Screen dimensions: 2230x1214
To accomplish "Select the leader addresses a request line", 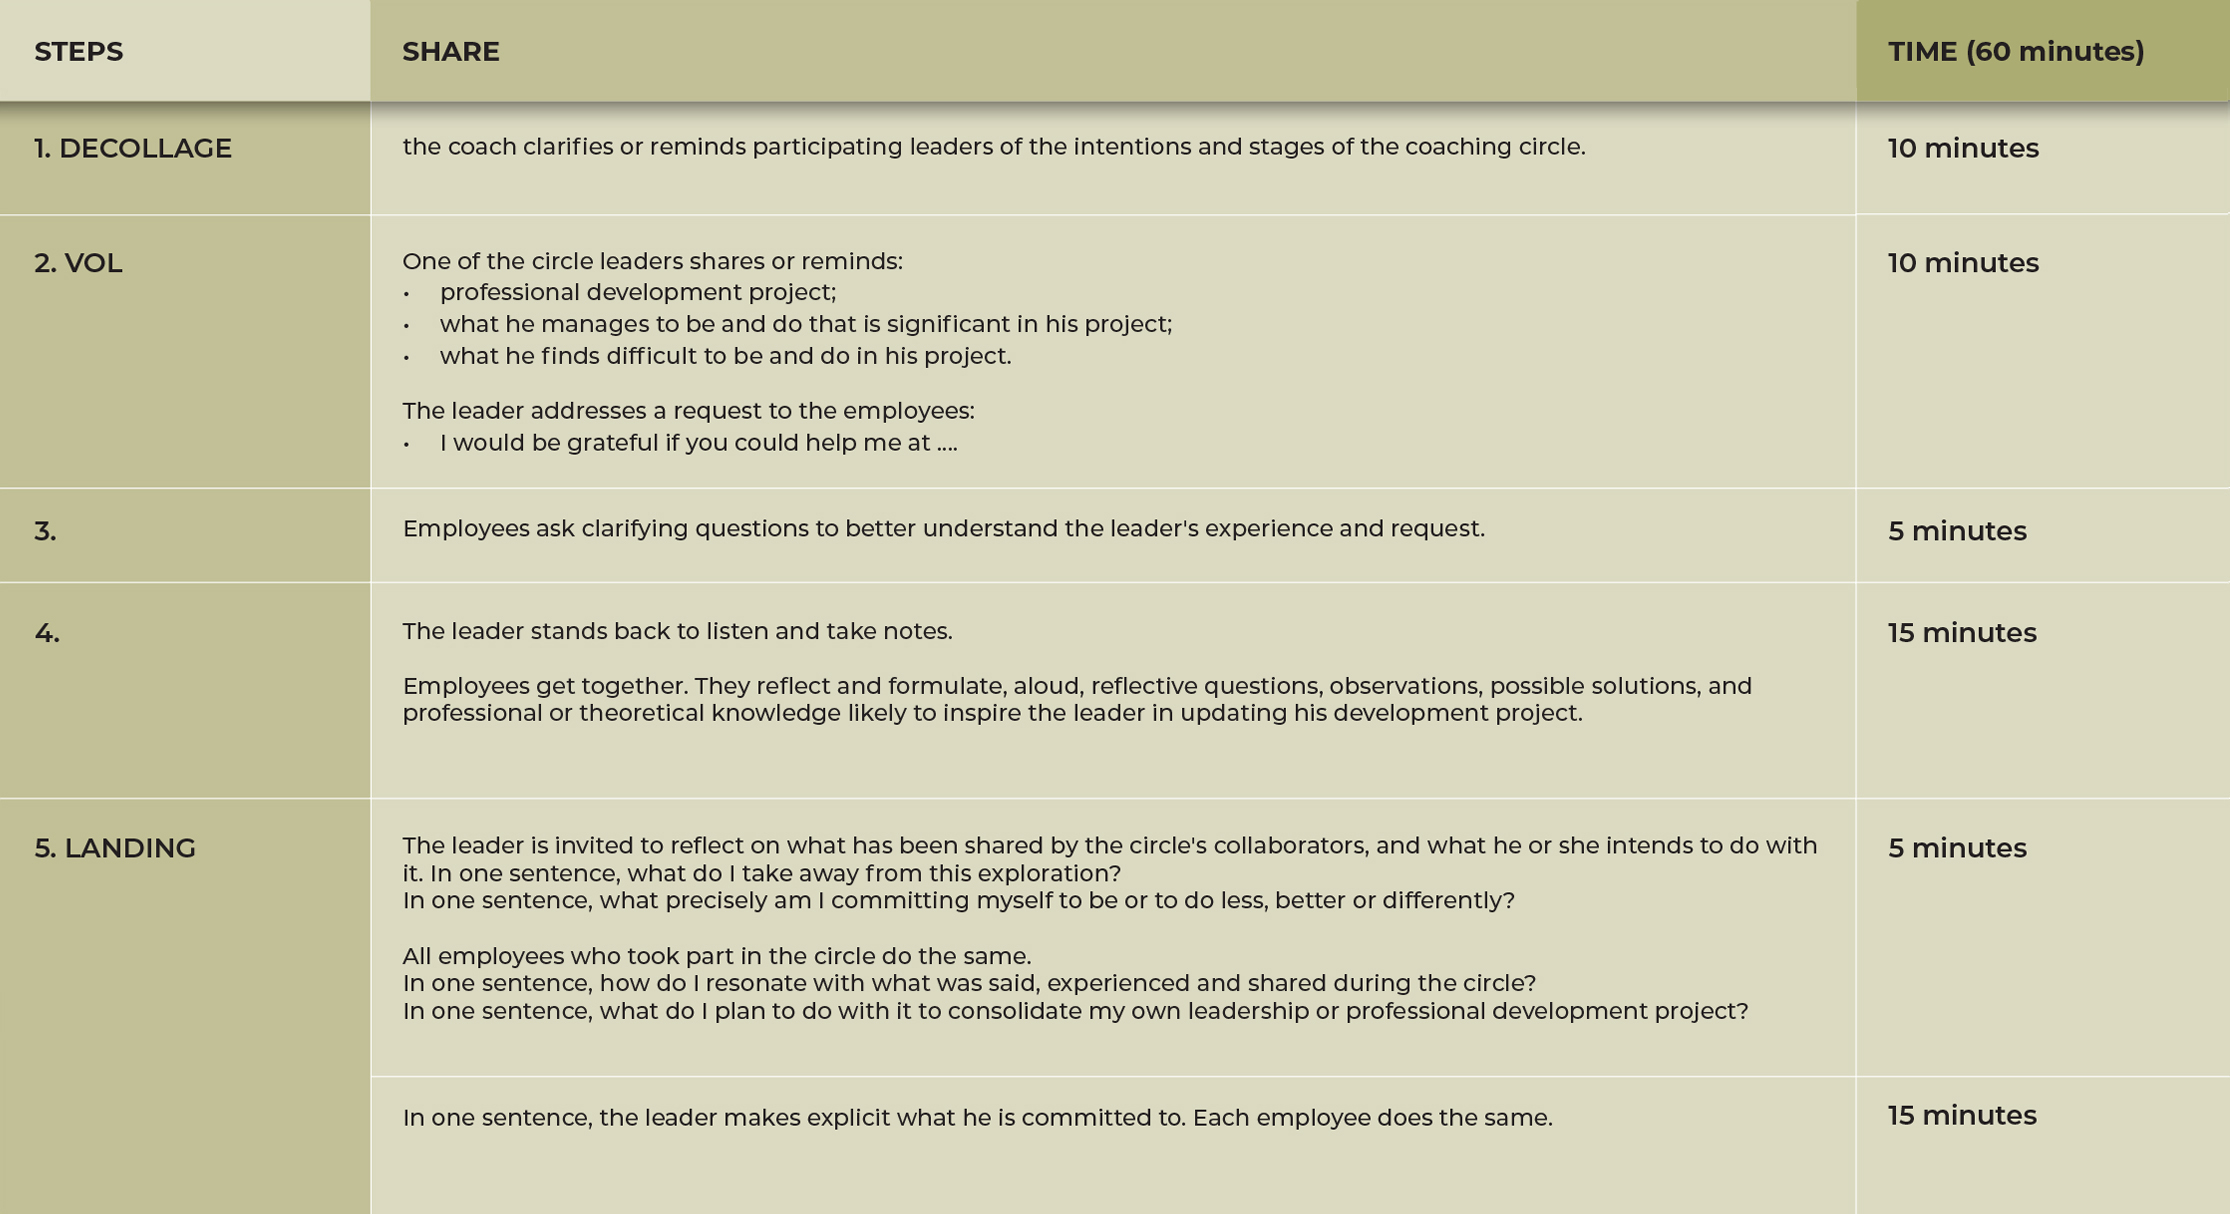I will [688, 411].
